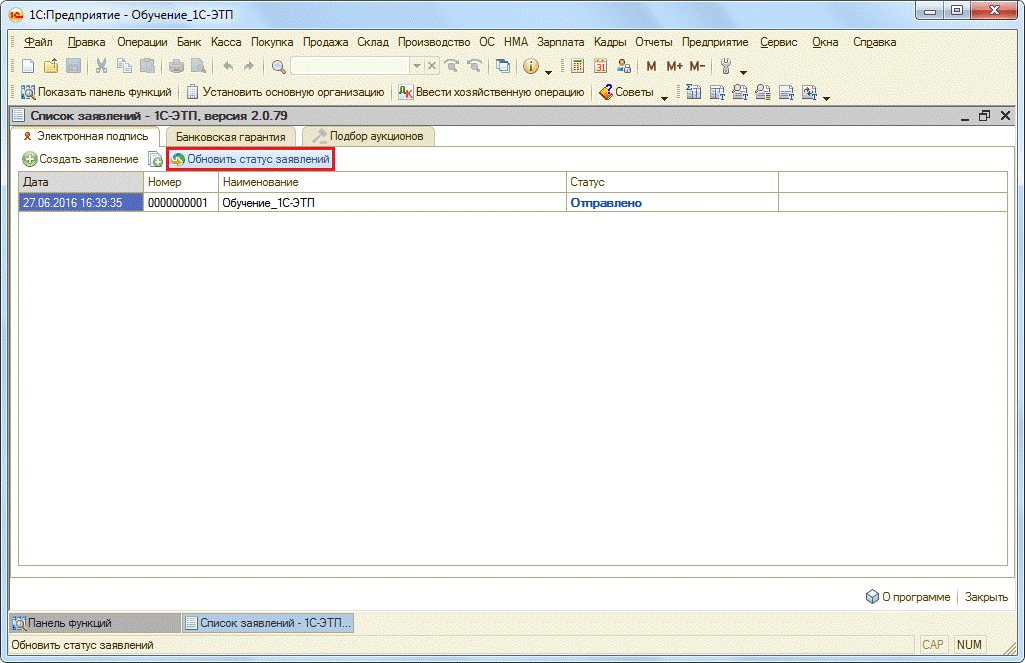Click the Обучение_1С-ЭТП name cell
1025x663 pixels.
(392, 203)
